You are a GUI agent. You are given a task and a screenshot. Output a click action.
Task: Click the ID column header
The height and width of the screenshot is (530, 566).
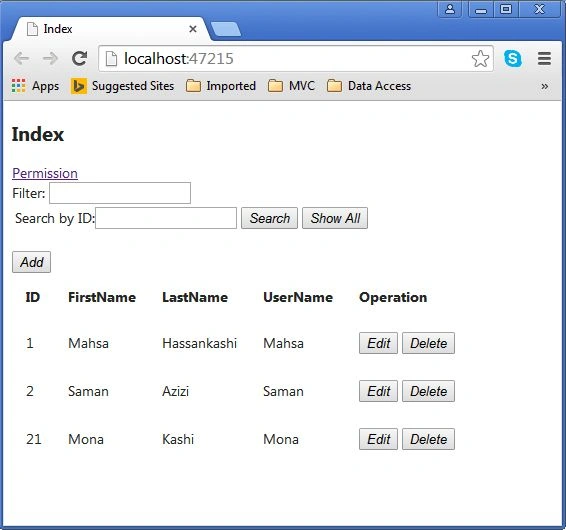[32, 297]
